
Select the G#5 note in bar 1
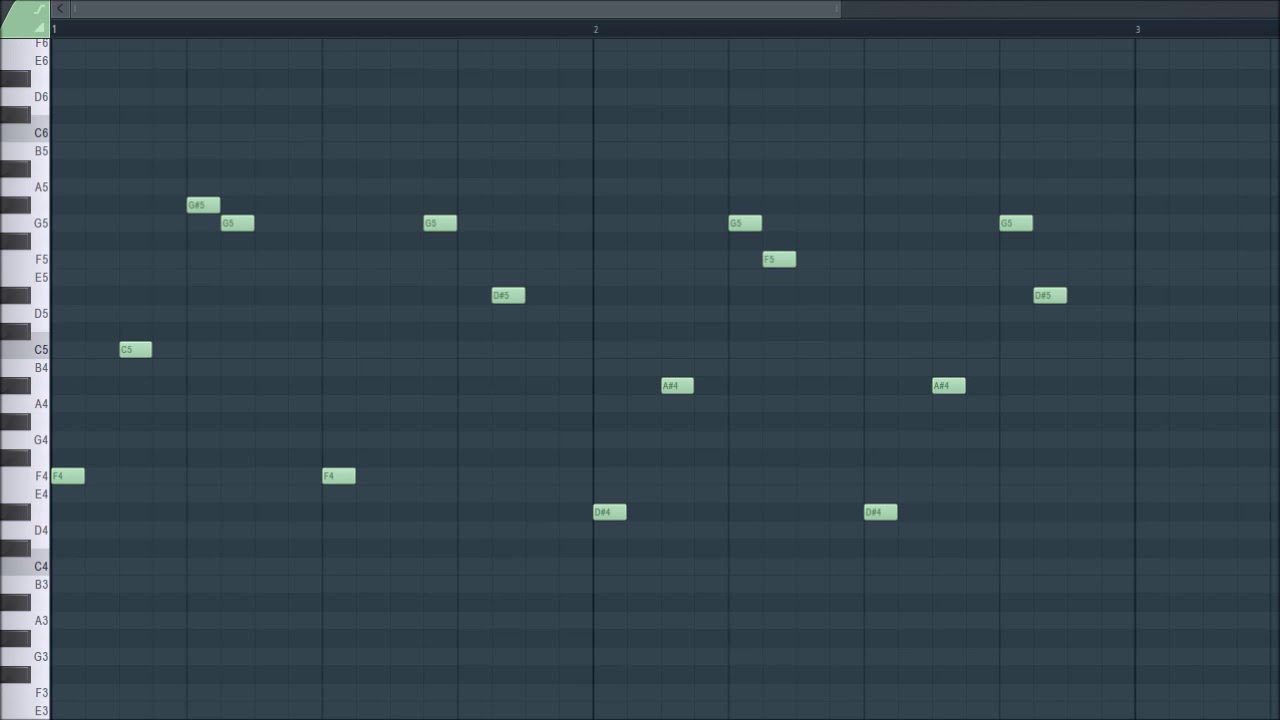(x=203, y=205)
